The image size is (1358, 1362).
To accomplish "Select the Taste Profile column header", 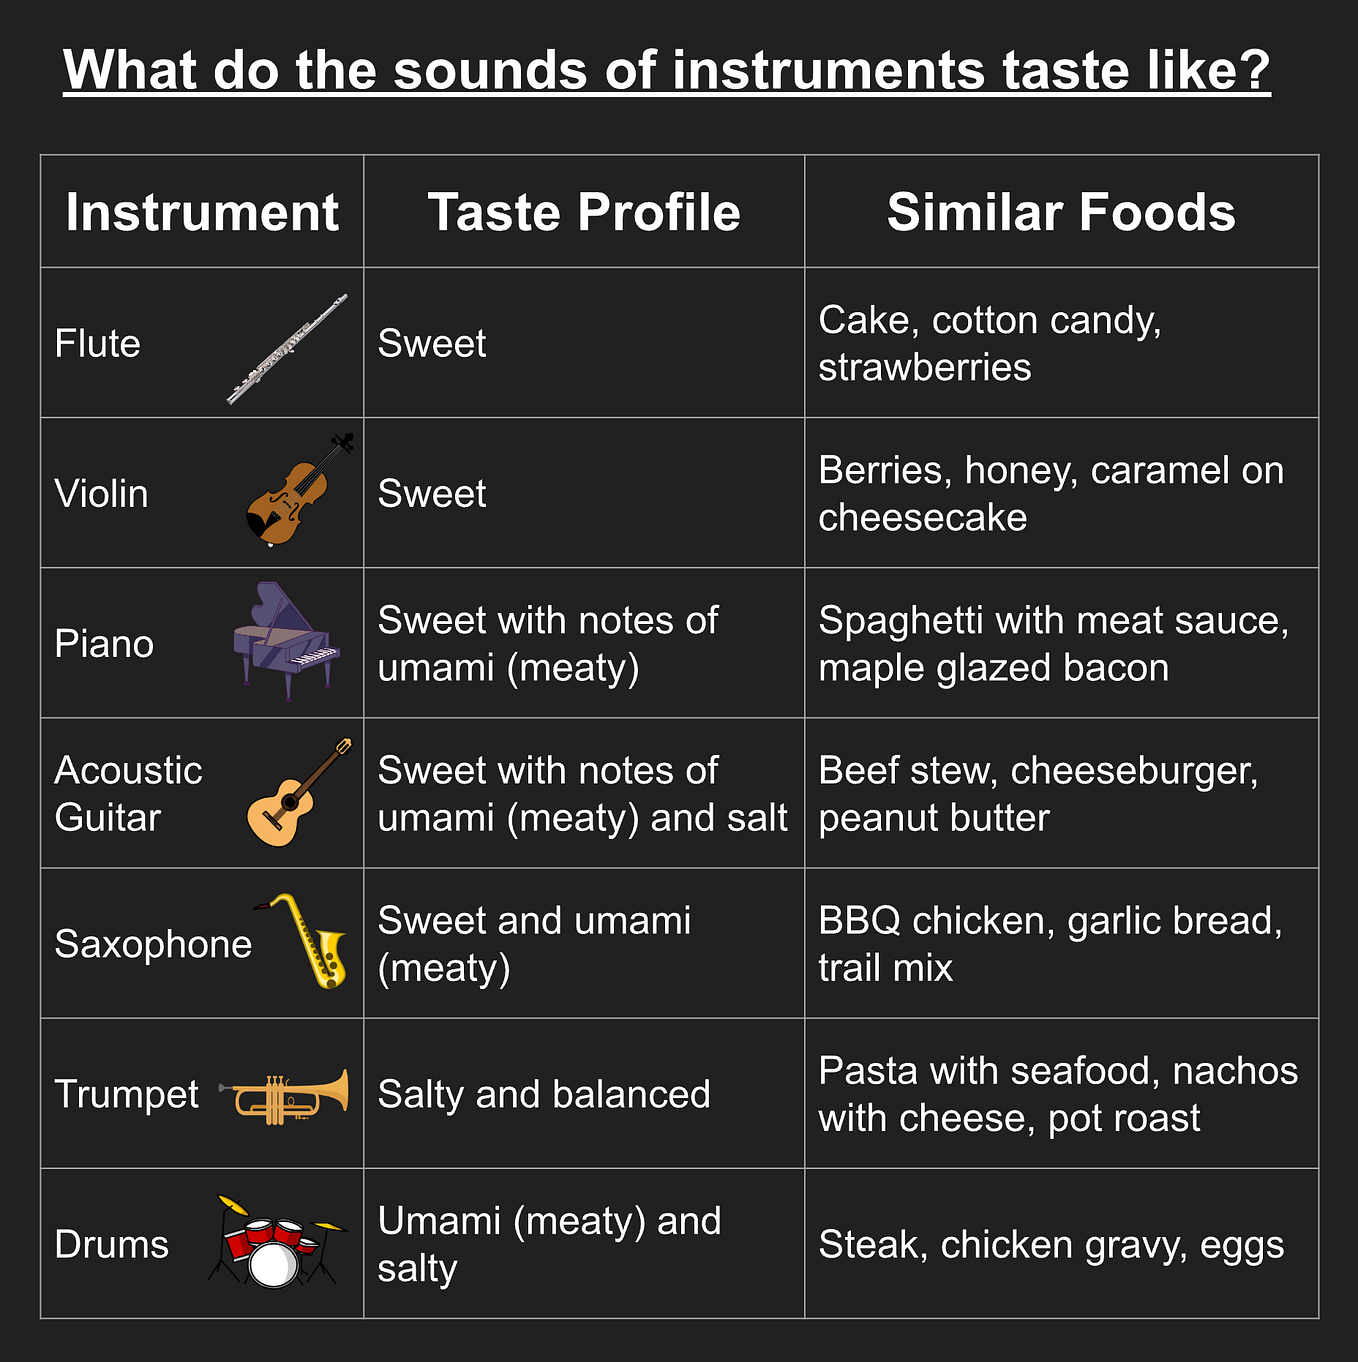I will [x=584, y=212].
